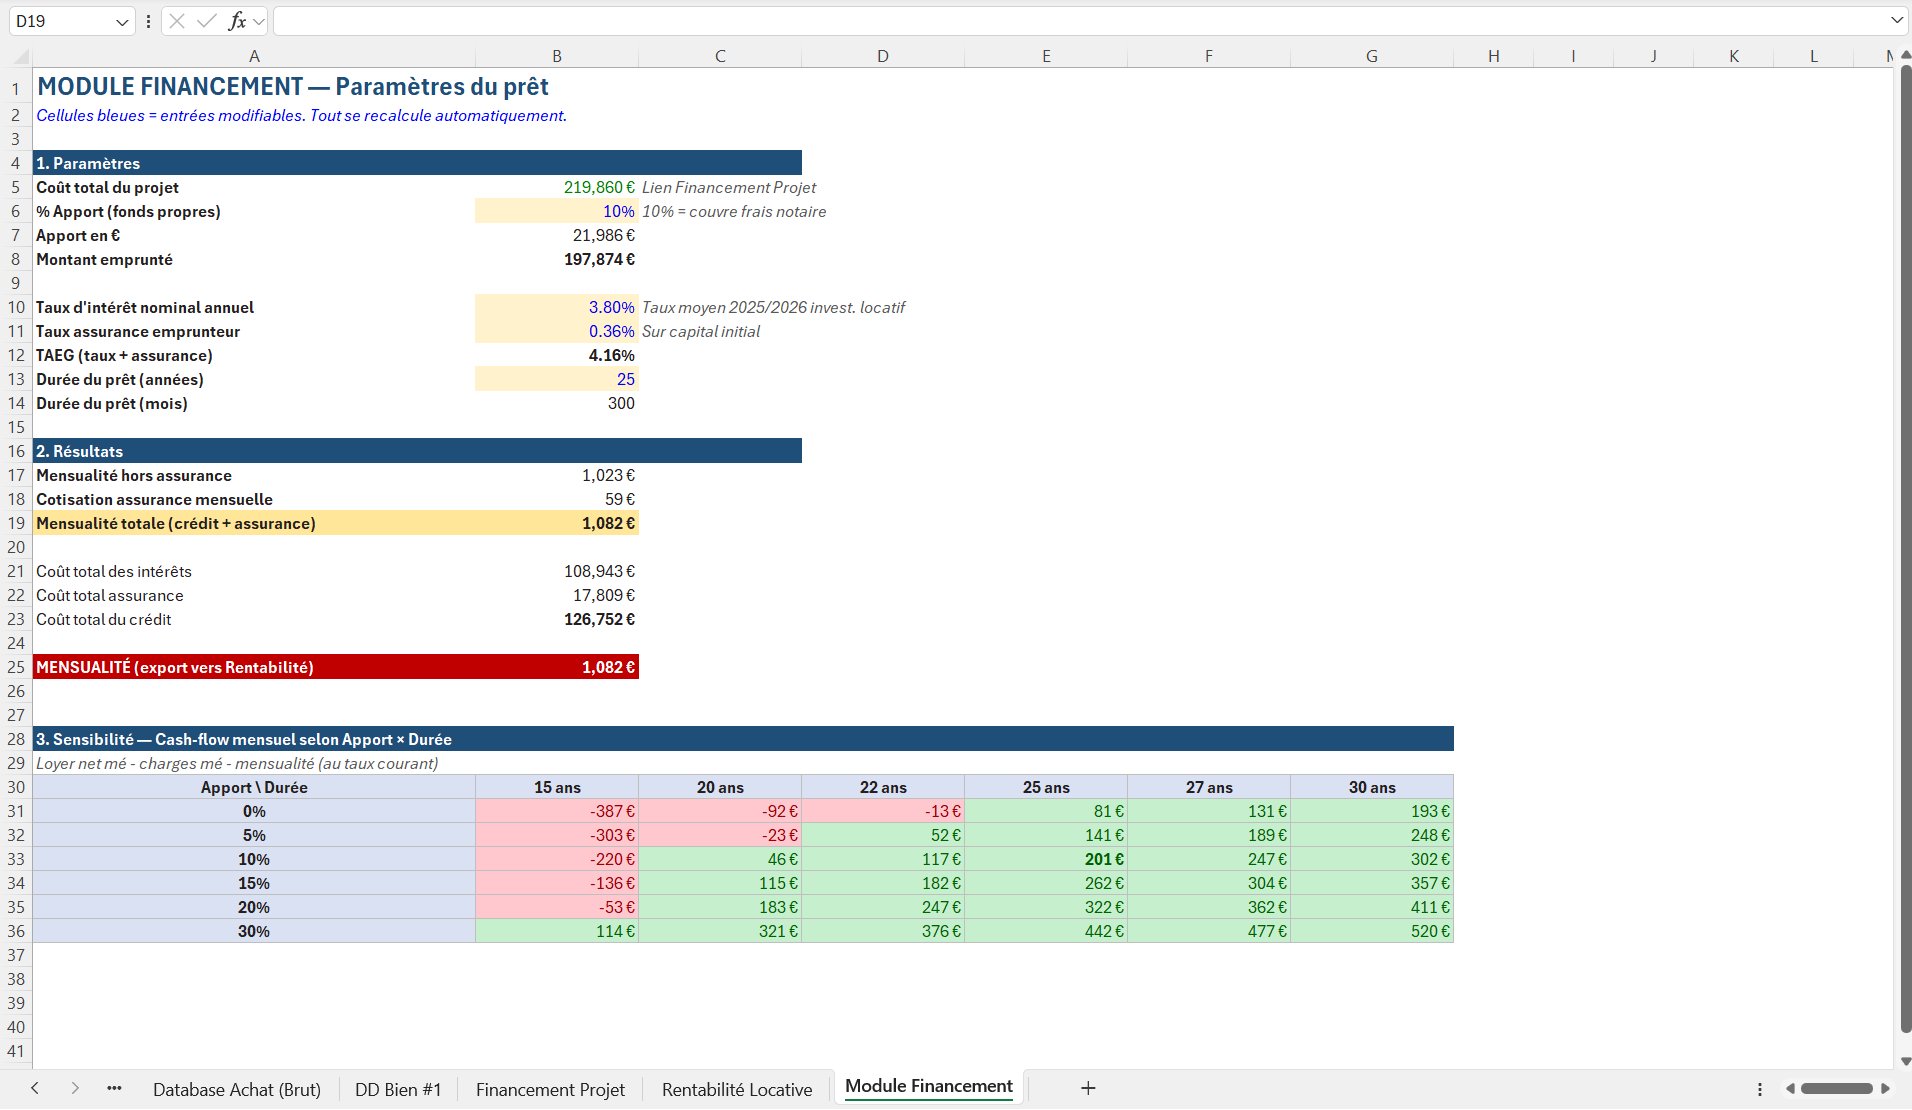Click the name box options dots icon

coord(148,21)
